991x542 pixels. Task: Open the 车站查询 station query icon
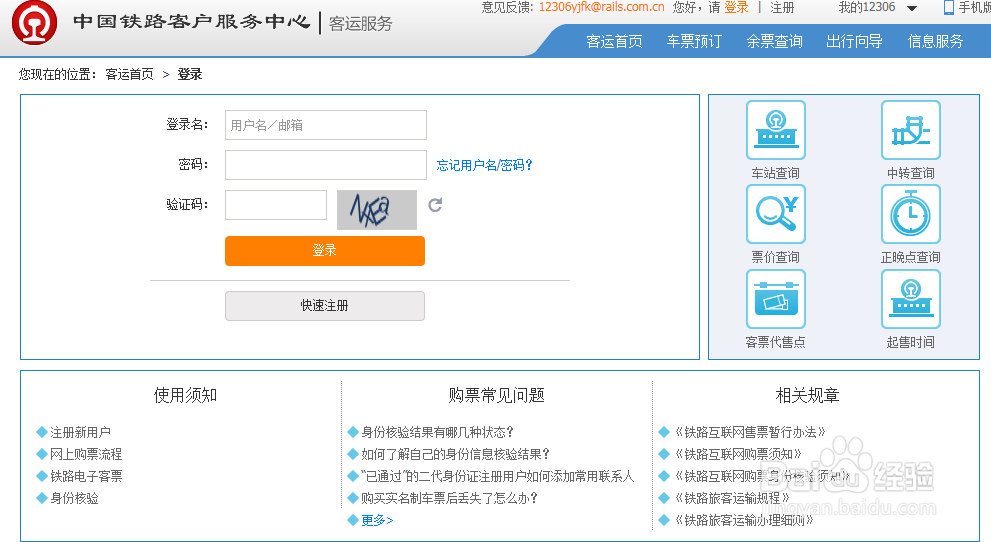point(775,130)
